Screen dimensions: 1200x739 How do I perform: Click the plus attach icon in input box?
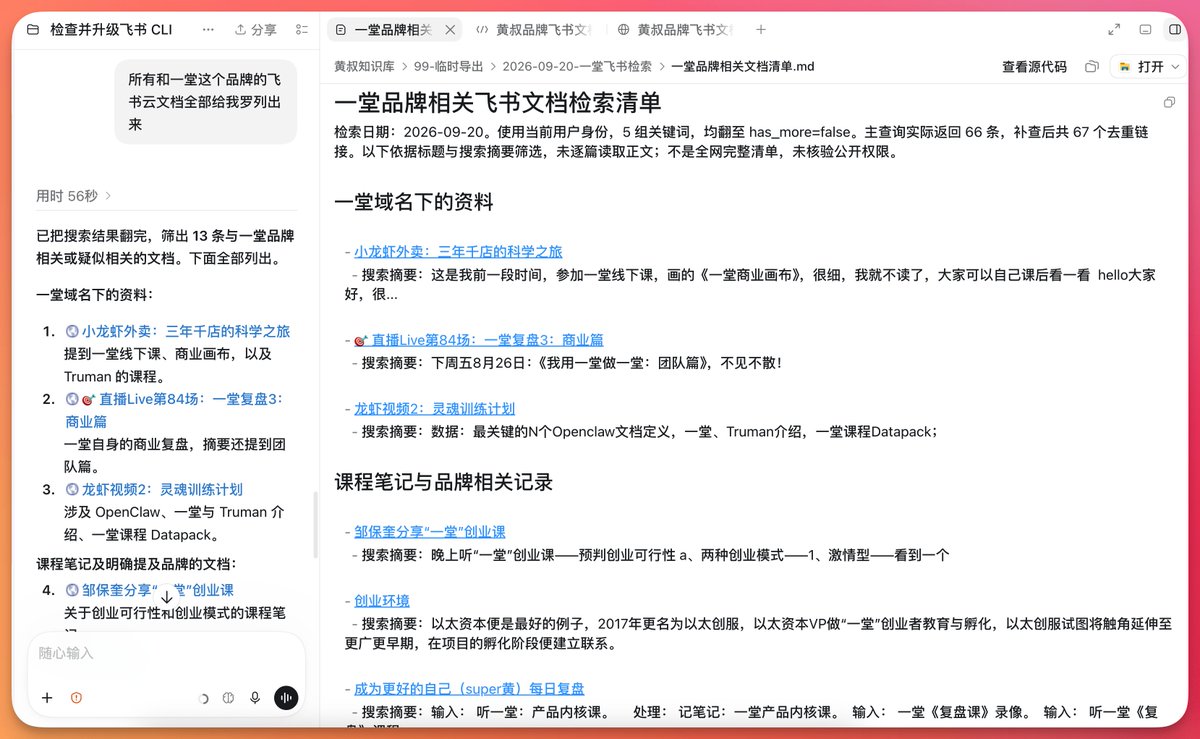pyautogui.click(x=46, y=698)
